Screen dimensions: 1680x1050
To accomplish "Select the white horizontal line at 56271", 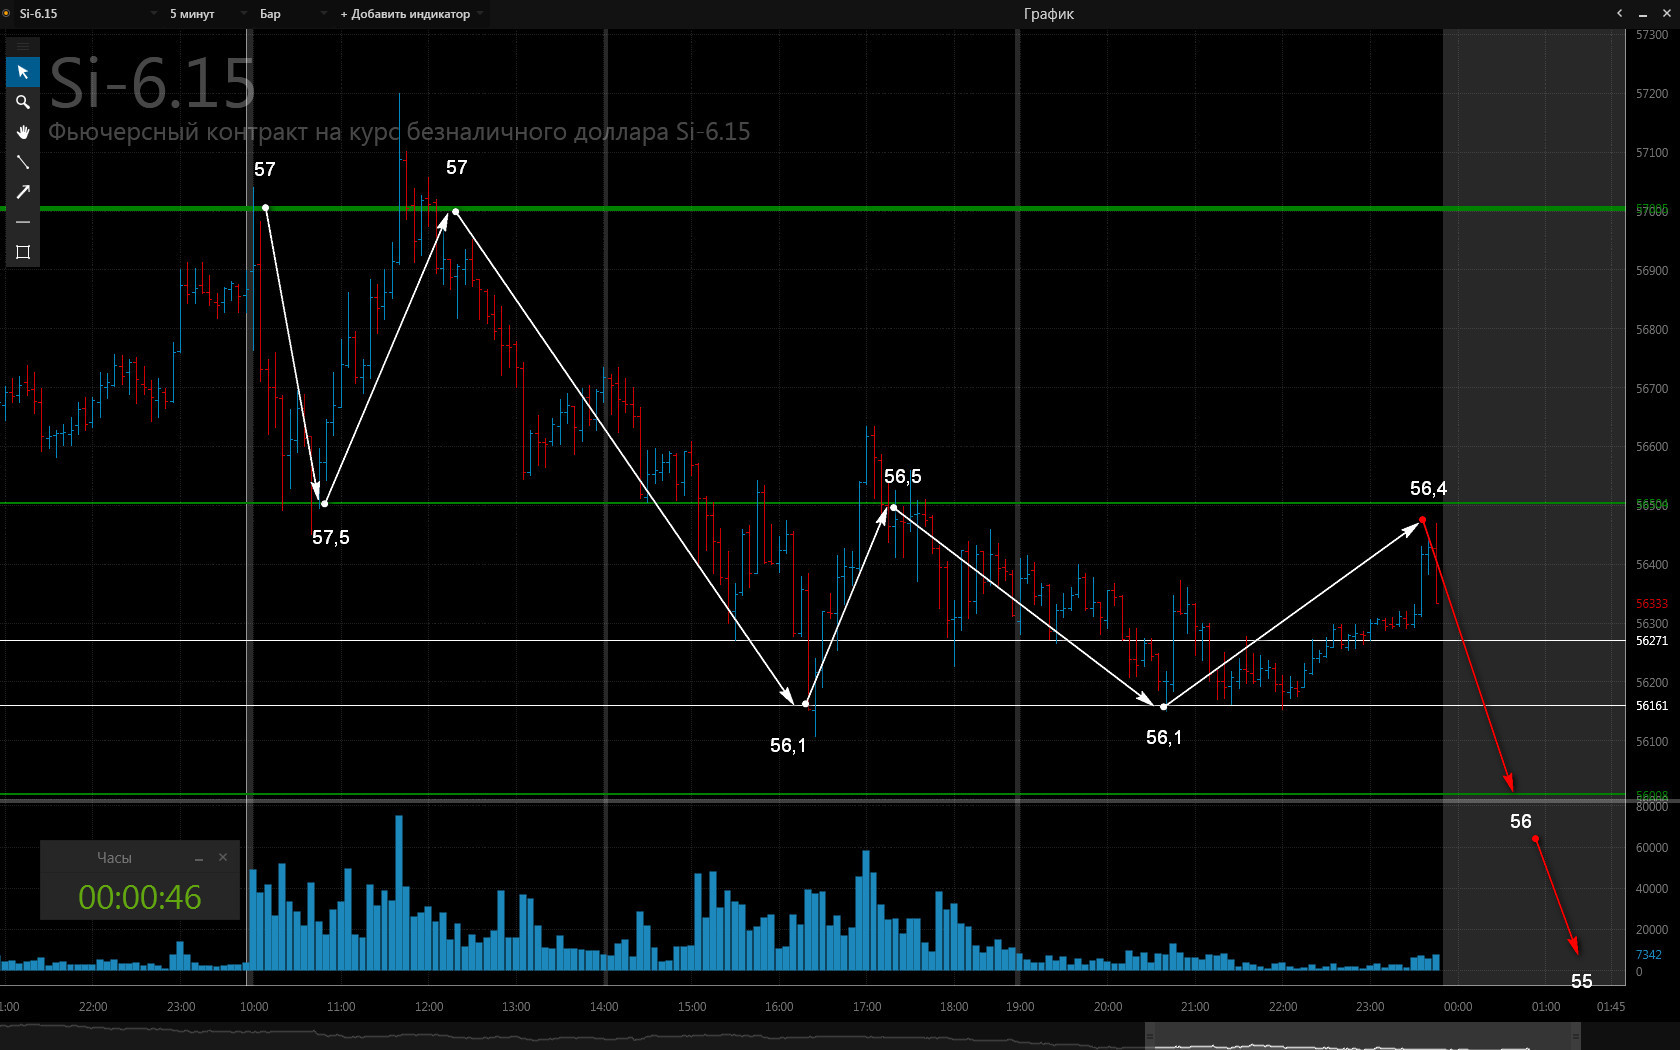I will (x=812, y=640).
